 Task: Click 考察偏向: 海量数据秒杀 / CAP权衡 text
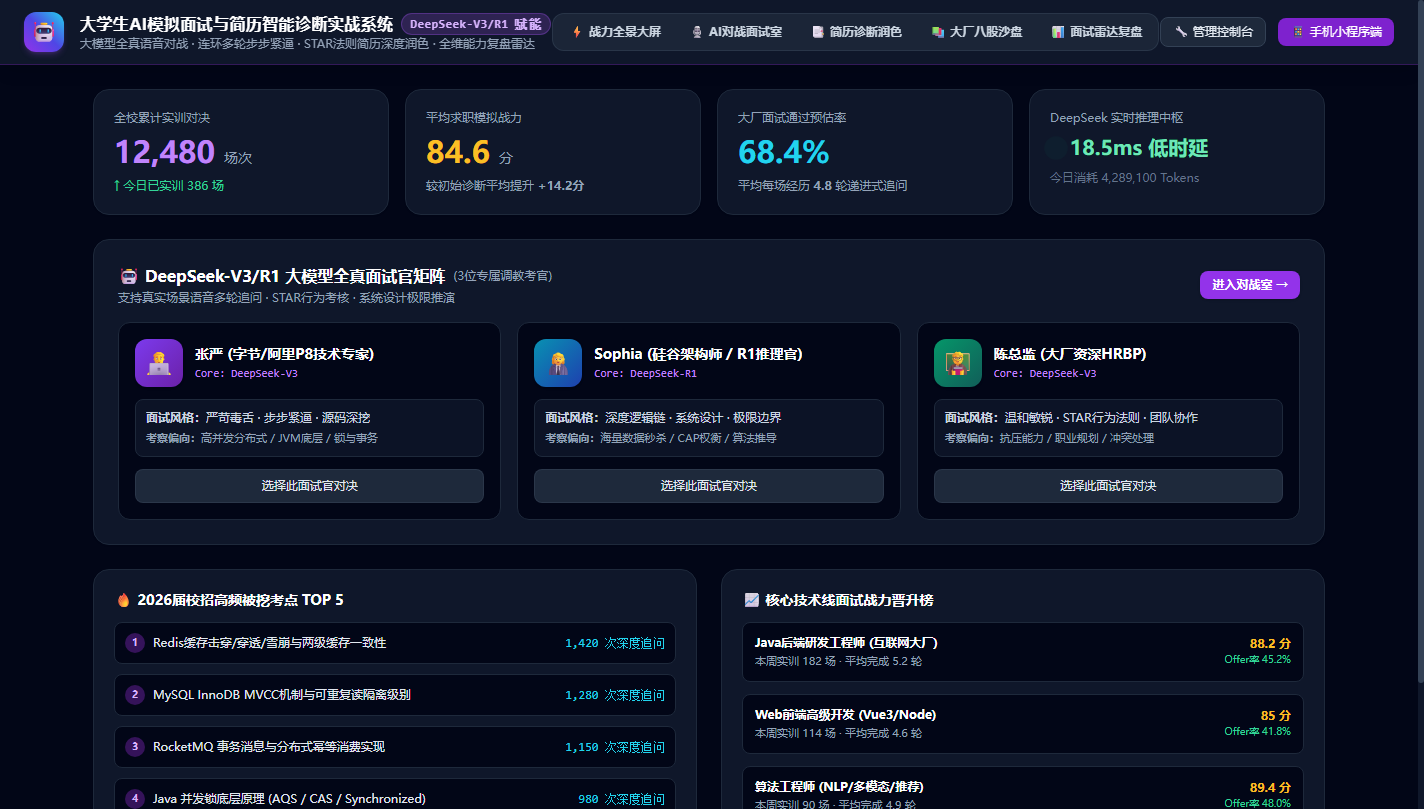click(x=661, y=438)
